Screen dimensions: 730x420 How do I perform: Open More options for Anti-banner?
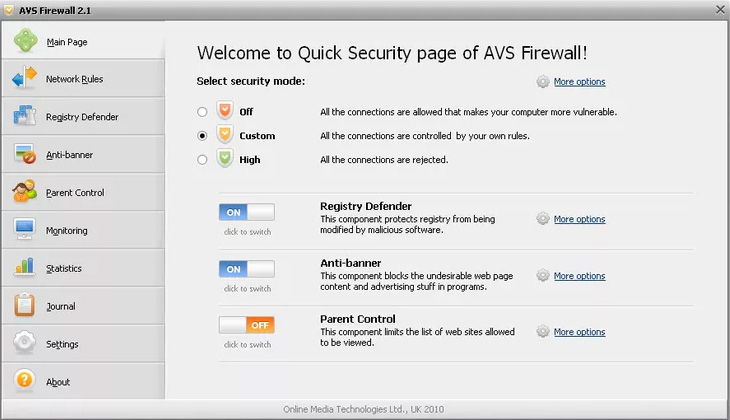coord(579,276)
